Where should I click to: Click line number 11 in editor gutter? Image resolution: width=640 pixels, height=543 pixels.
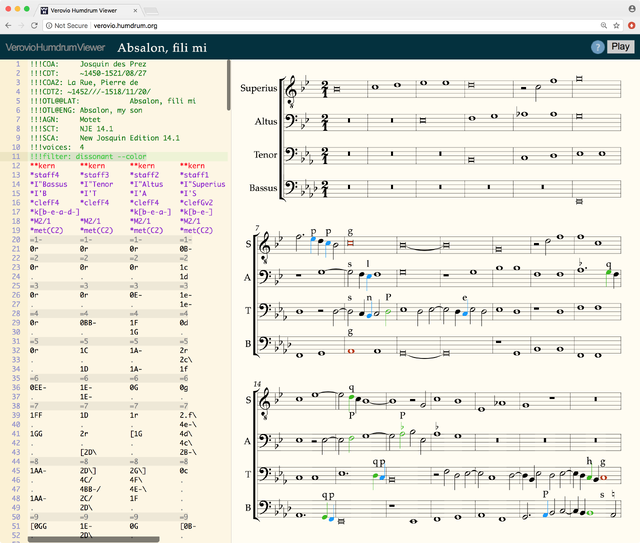pos(15,156)
